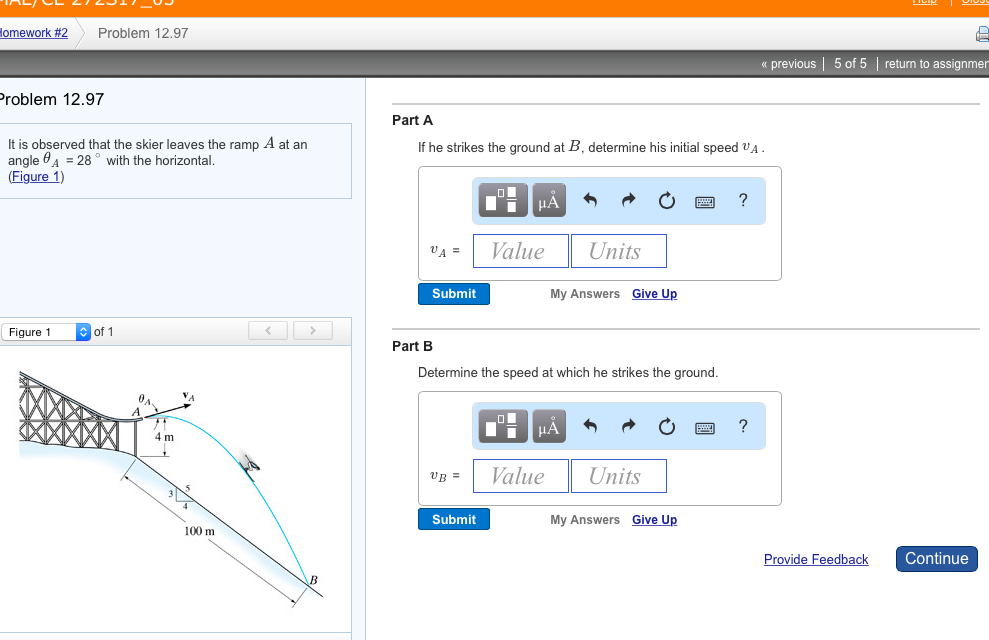Image resolution: width=989 pixels, height=640 pixels.
Task: Open templates tool in Part B toolbar
Action: (503, 426)
